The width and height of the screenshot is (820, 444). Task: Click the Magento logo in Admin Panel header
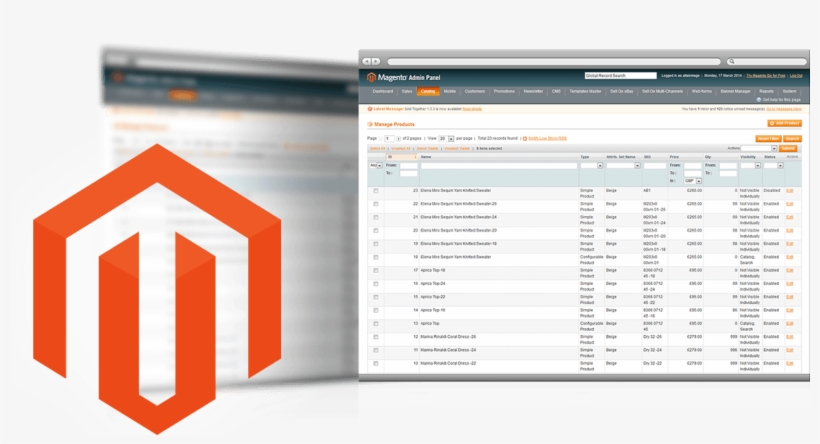click(x=371, y=77)
